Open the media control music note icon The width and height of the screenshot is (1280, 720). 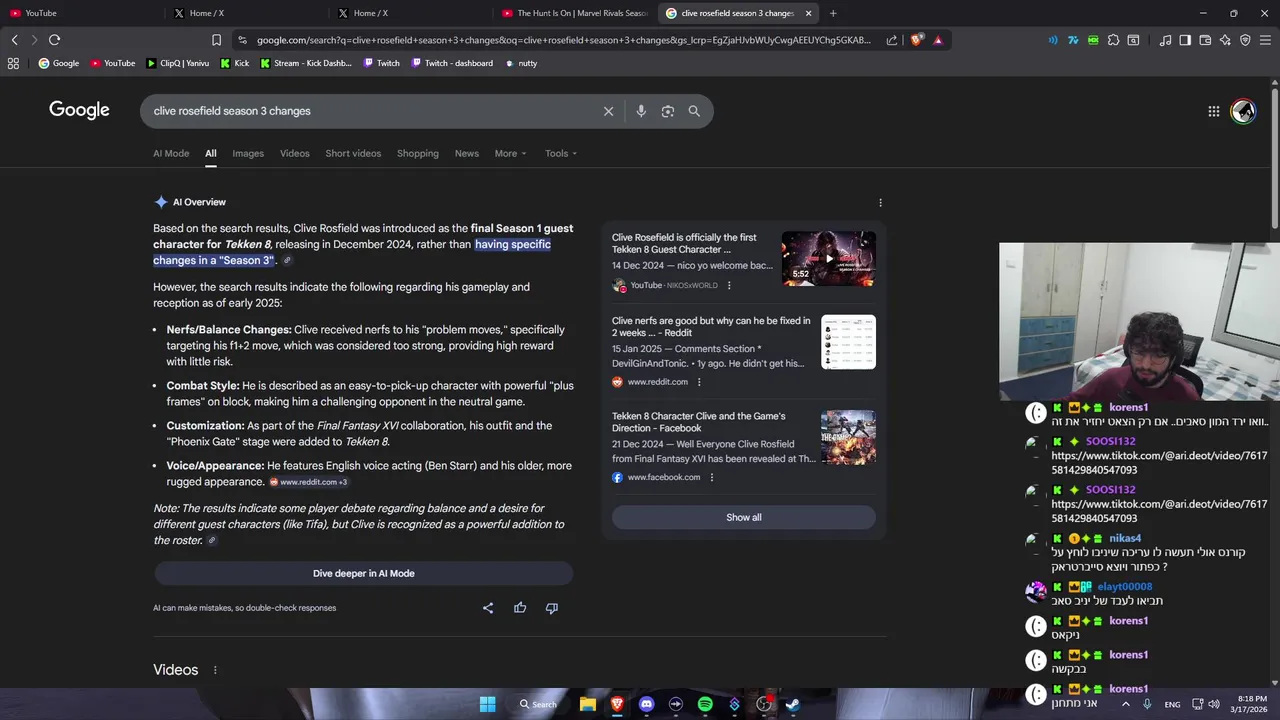1165,40
